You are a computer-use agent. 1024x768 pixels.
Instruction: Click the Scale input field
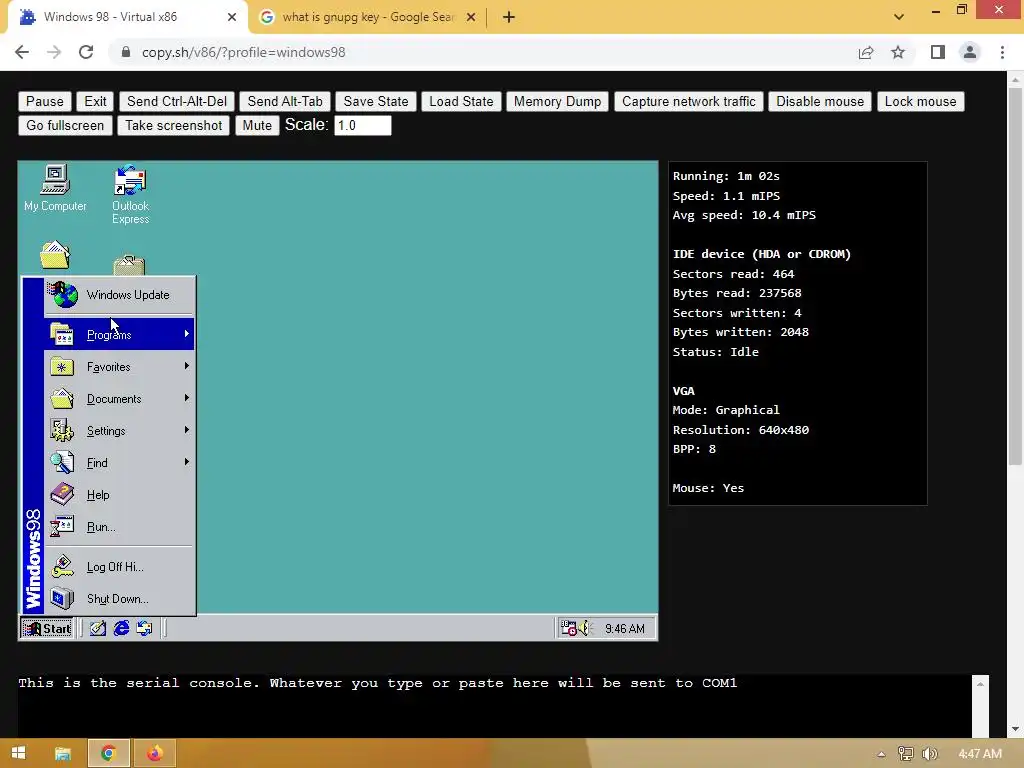tap(362, 125)
